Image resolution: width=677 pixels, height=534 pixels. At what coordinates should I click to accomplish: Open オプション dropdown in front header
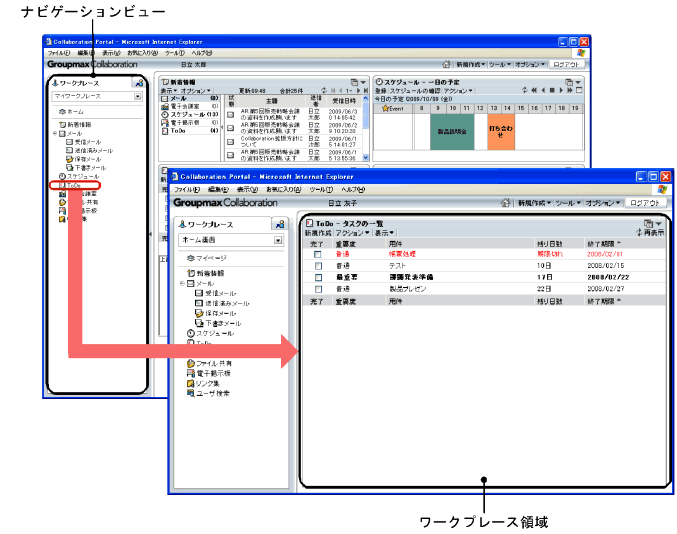pyautogui.click(x=603, y=202)
